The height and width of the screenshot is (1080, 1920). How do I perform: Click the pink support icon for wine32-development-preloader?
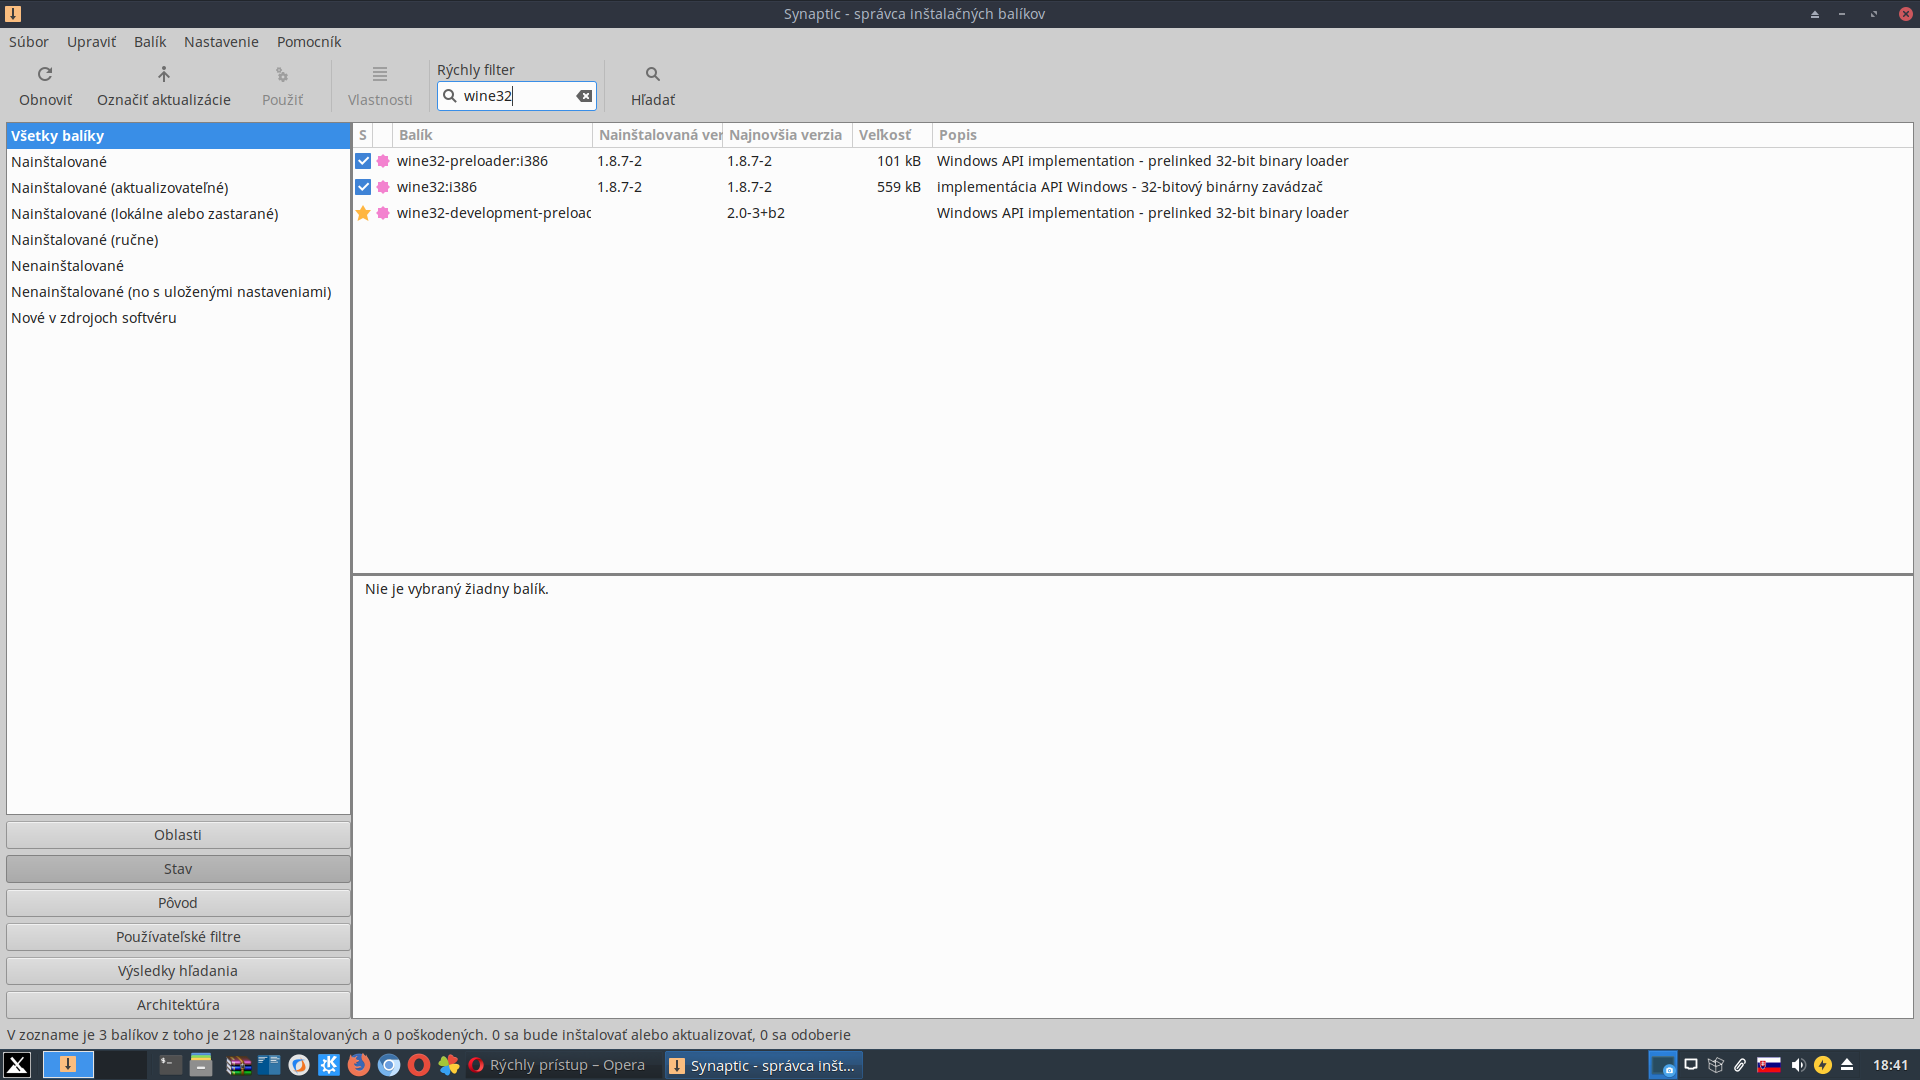pos(383,213)
